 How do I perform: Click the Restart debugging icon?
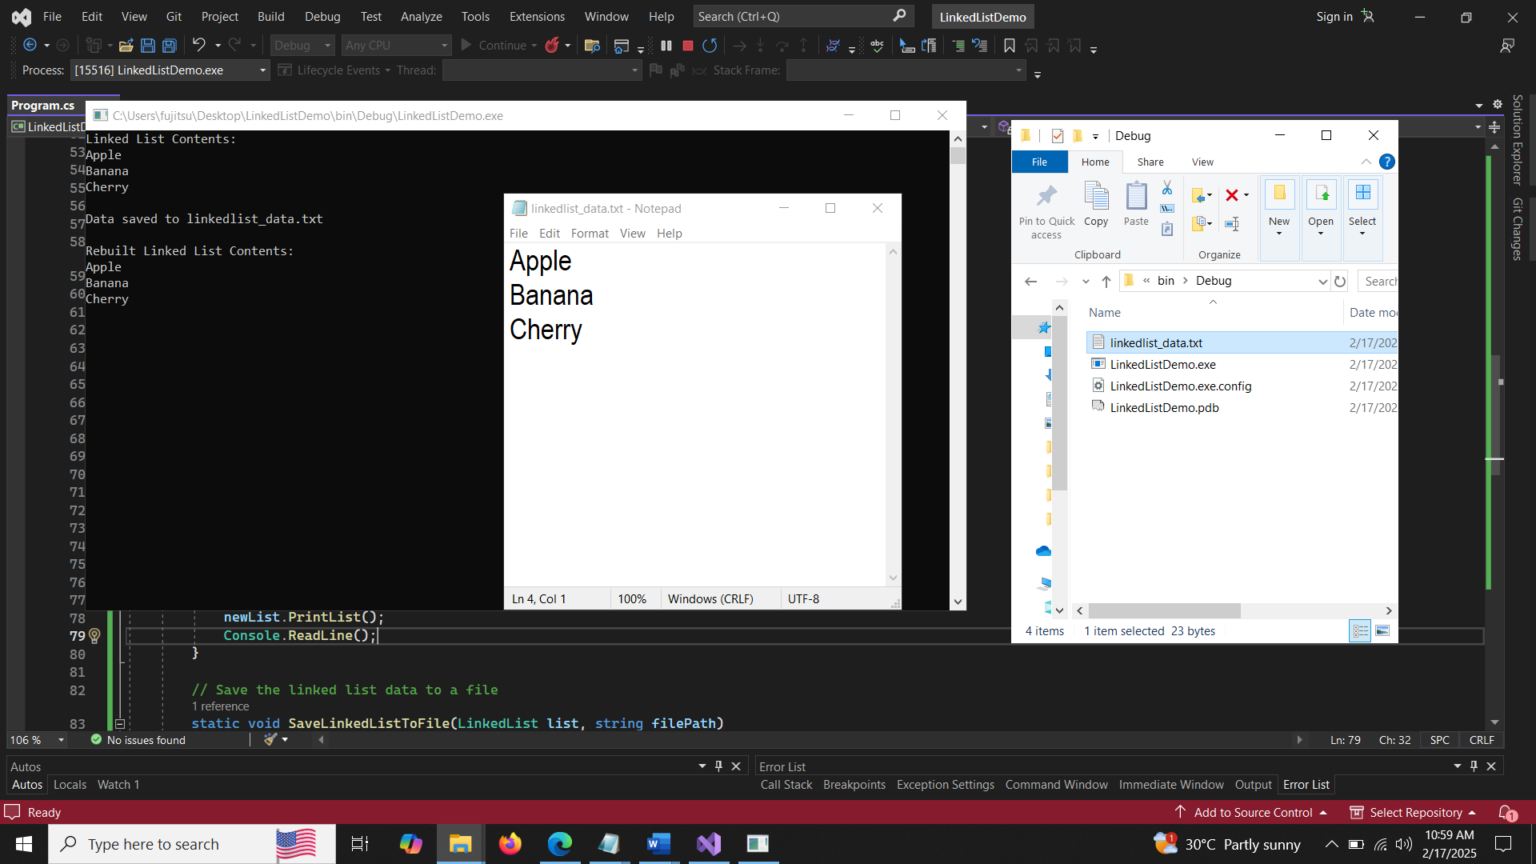(x=709, y=45)
